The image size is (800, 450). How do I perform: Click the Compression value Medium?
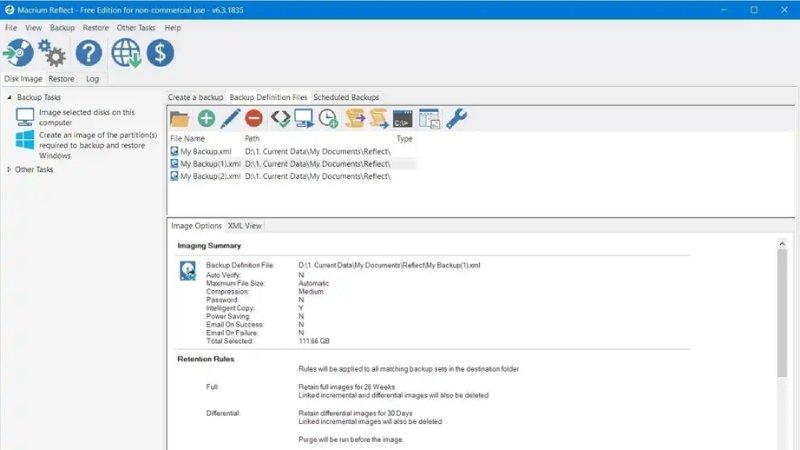click(x=311, y=291)
